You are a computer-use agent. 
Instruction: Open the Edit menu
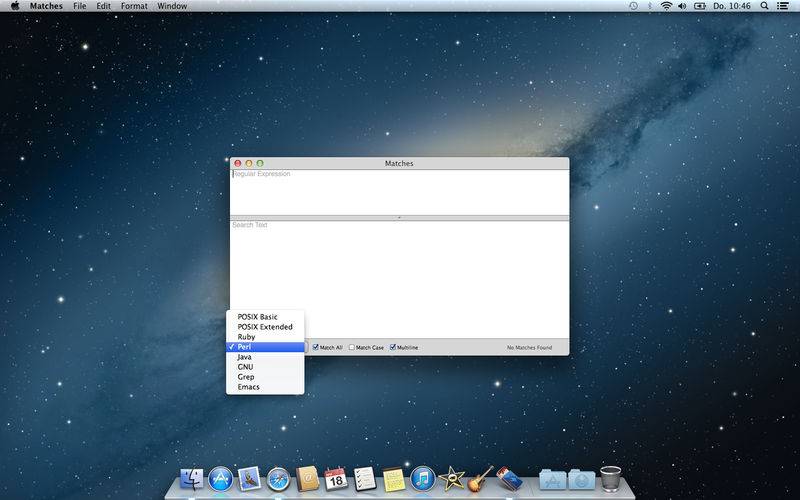pyautogui.click(x=104, y=6)
